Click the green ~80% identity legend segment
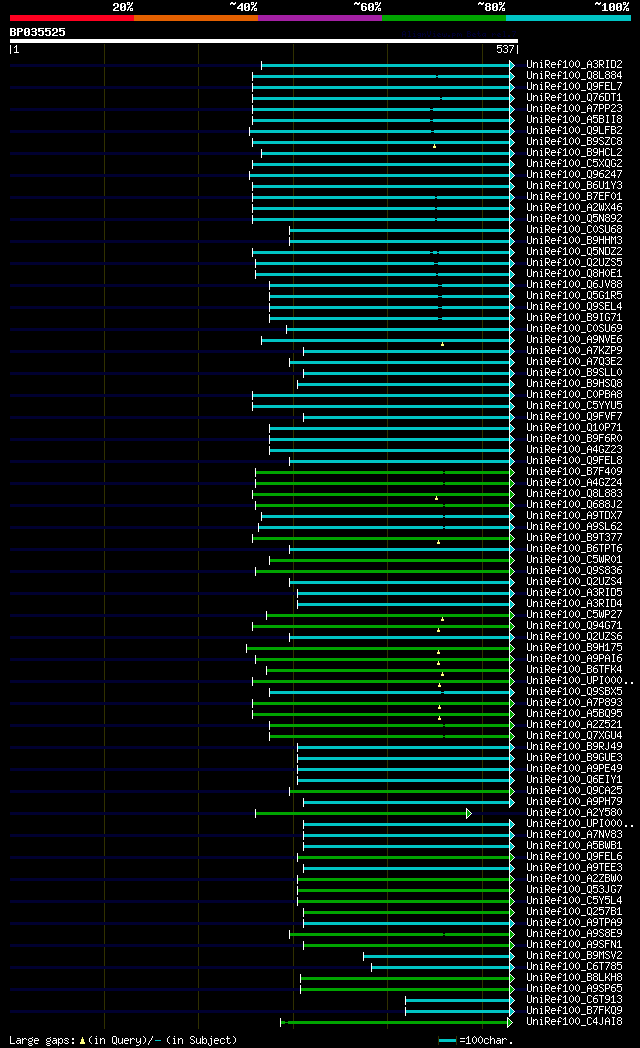 (444, 18)
